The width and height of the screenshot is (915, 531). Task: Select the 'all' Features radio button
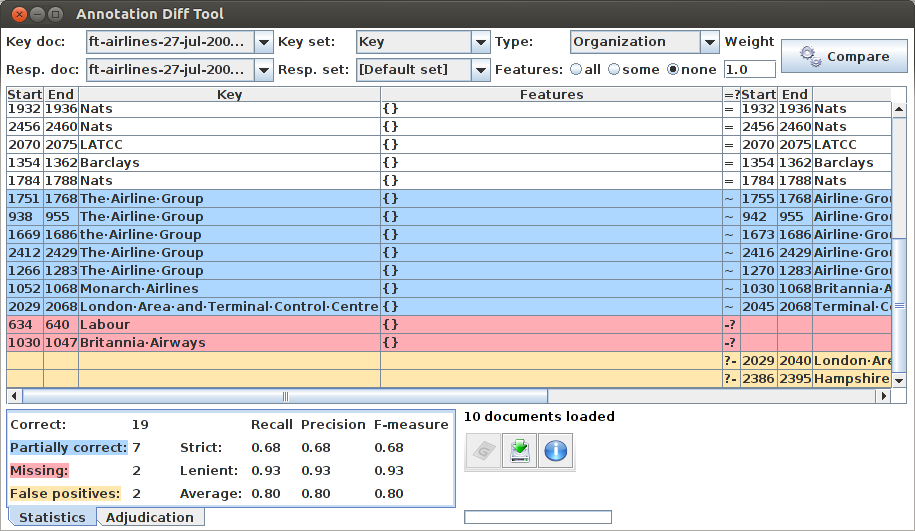(x=576, y=69)
